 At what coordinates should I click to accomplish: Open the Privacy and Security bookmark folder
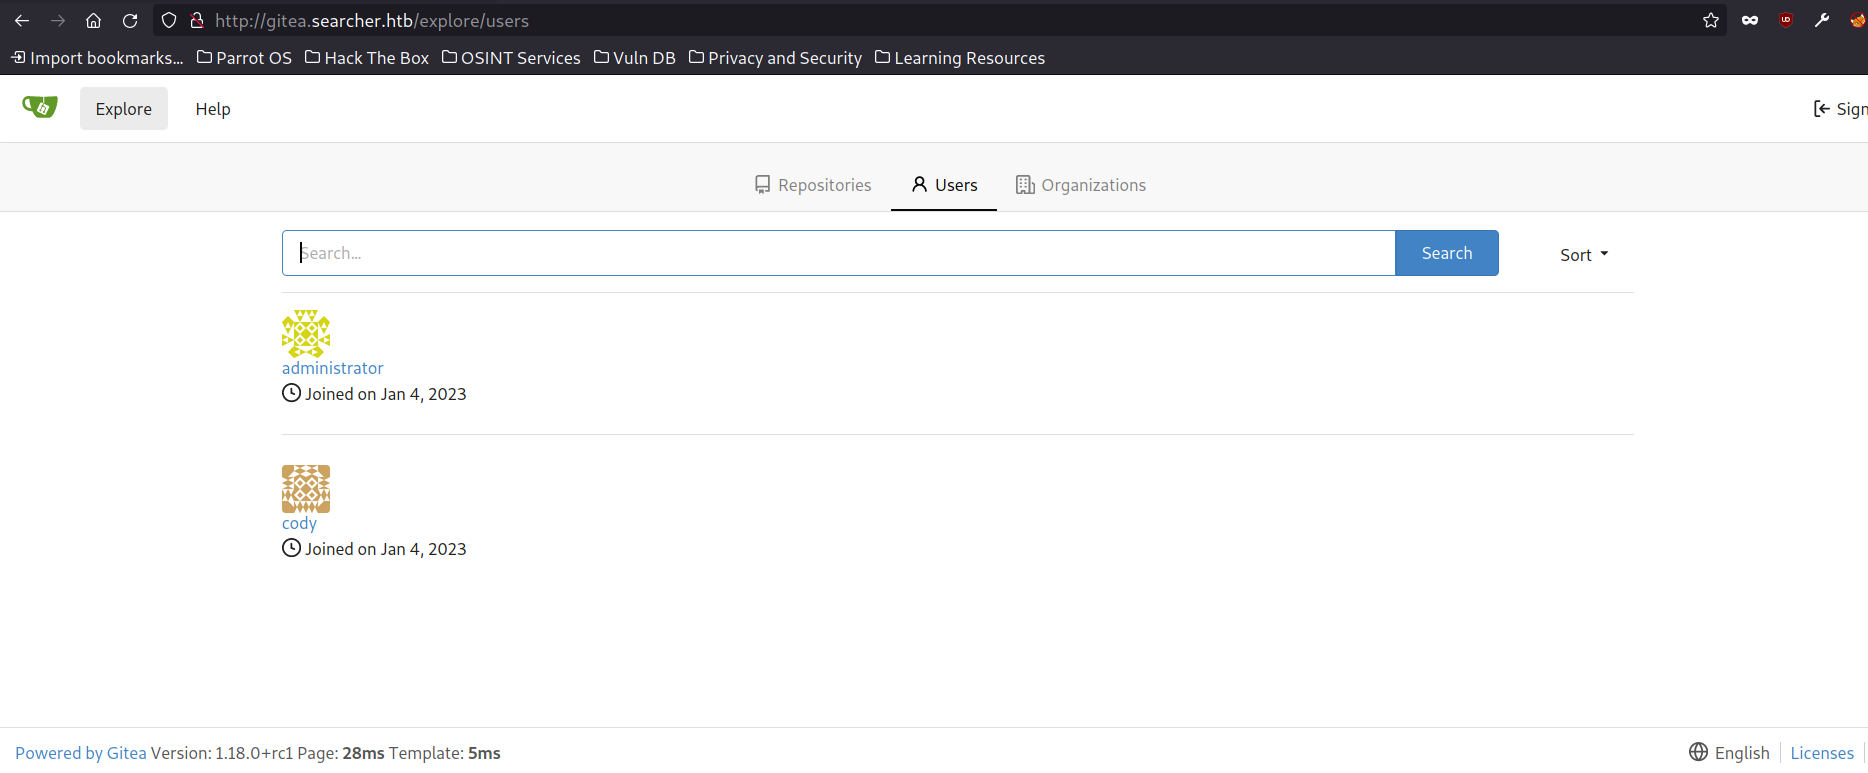point(776,58)
